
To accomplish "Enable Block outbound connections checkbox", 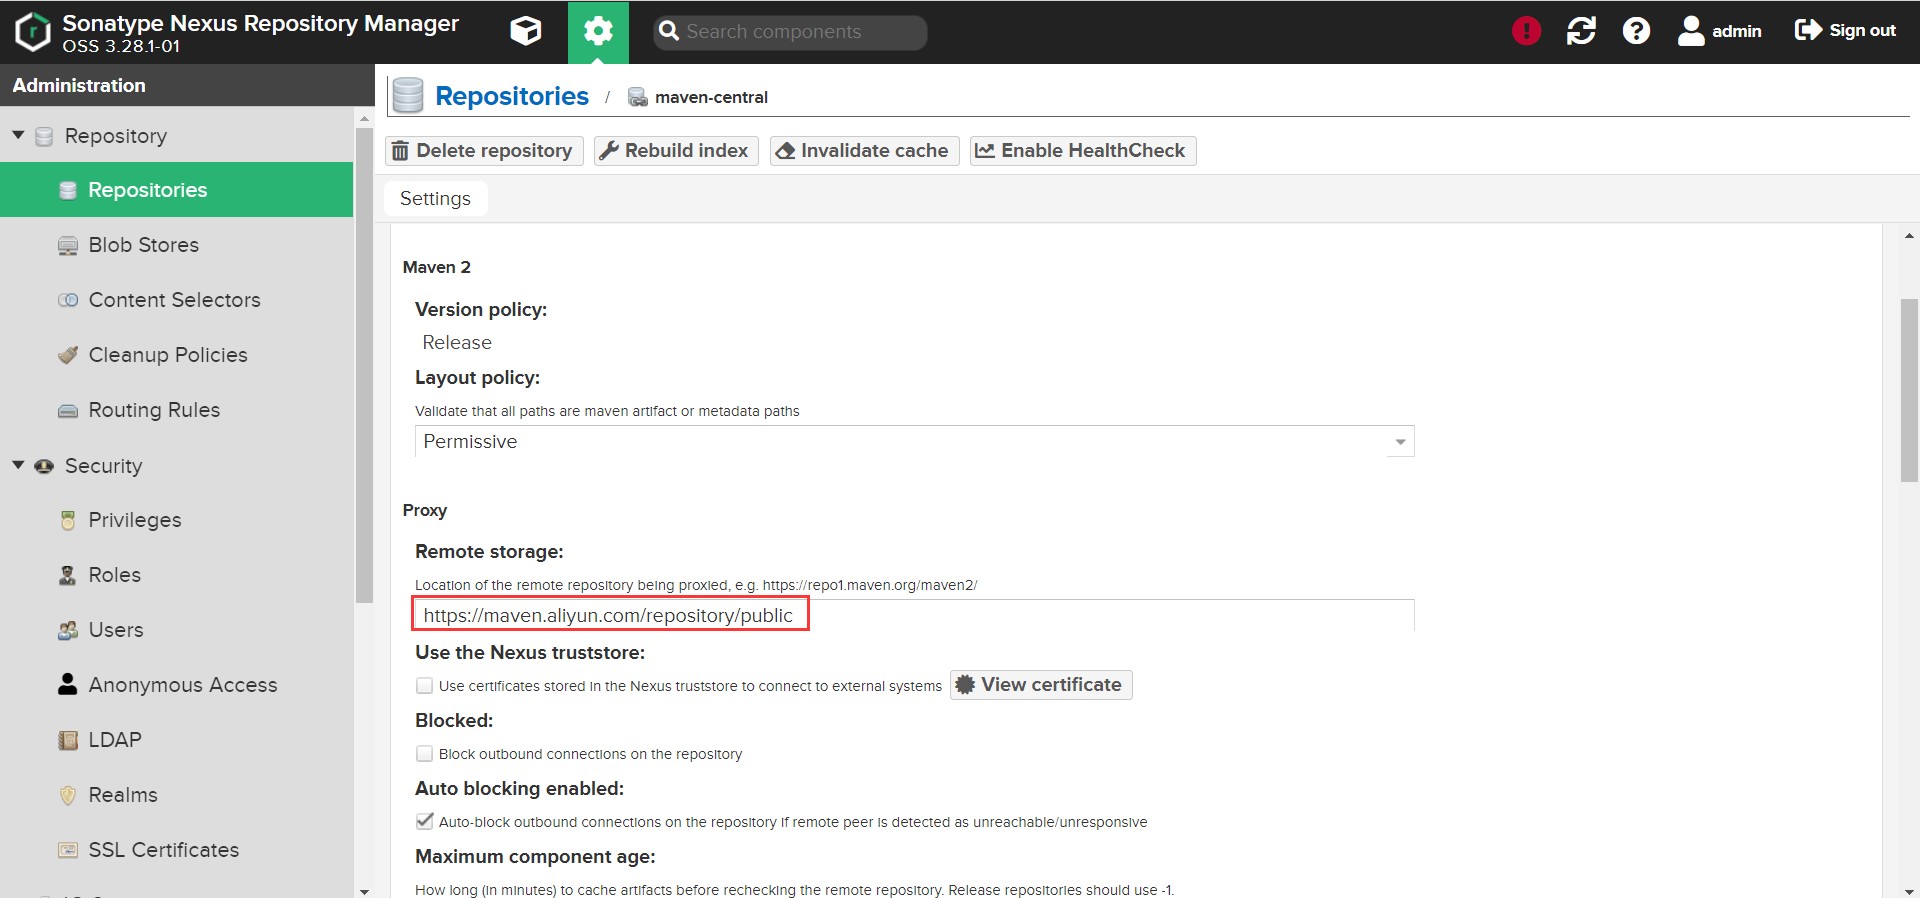I will pyautogui.click(x=424, y=754).
